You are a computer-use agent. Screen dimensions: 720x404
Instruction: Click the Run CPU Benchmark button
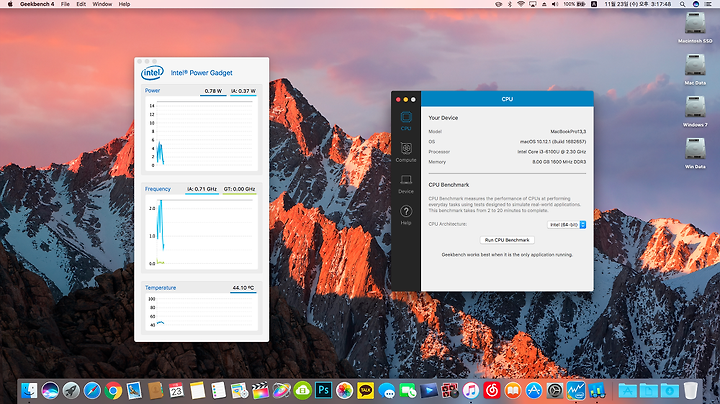tap(507, 240)
